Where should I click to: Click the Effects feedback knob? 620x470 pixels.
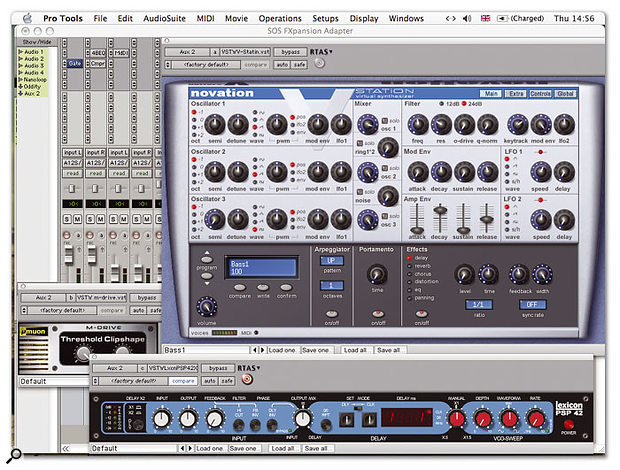coord(519,274)
